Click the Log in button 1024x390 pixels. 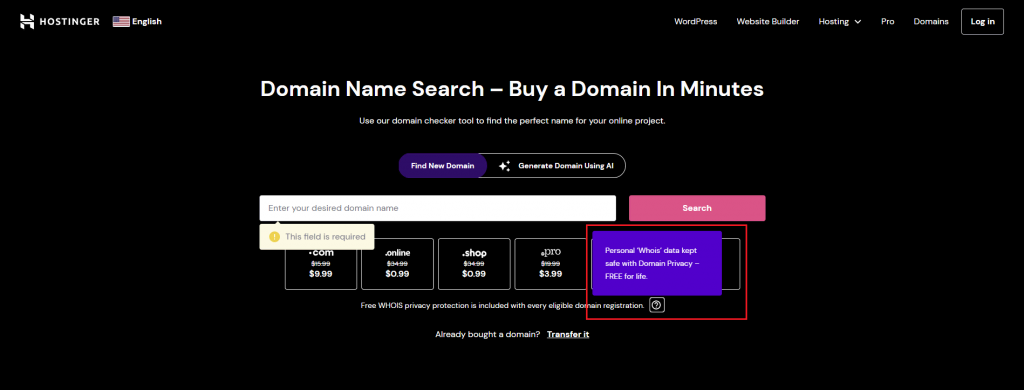pyautogui.click(x=982, y=22)
